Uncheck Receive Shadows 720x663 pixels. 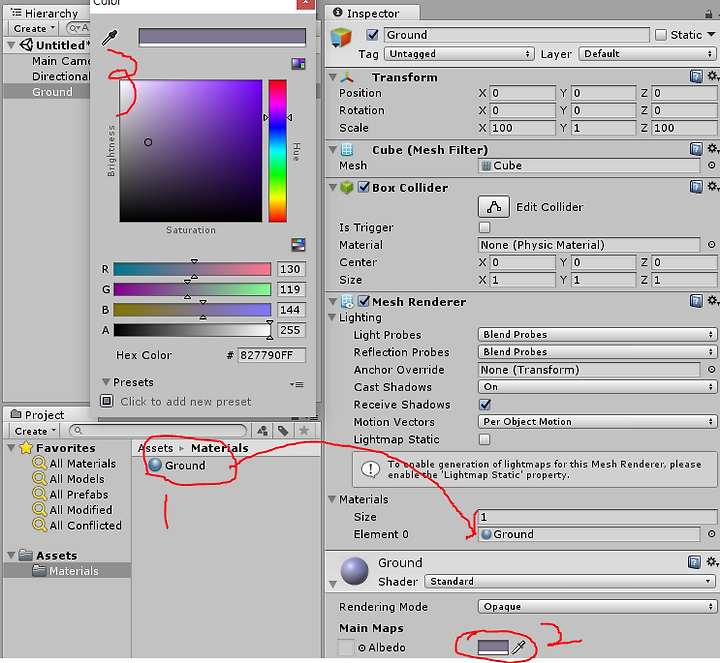(x=484, y=405)
